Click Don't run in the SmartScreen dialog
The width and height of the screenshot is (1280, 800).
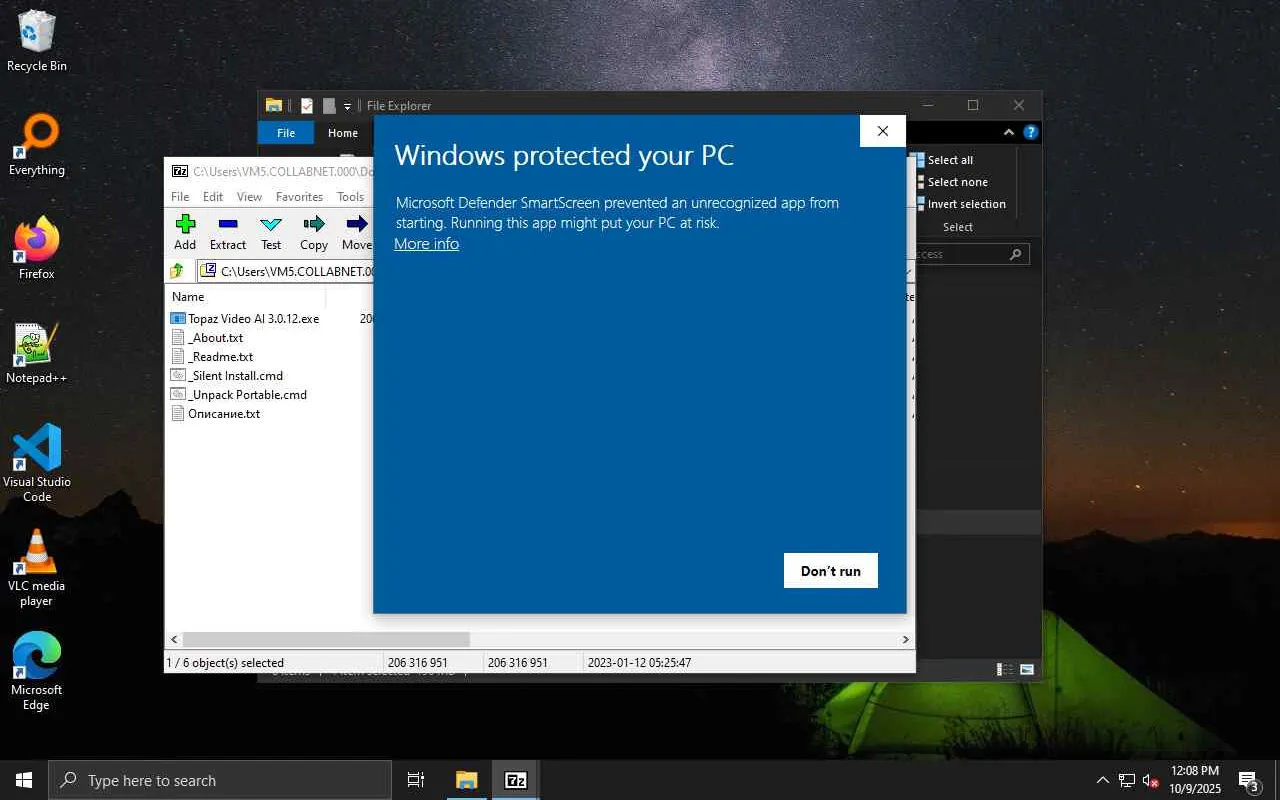pyautogui.click(x=830, y=571)
